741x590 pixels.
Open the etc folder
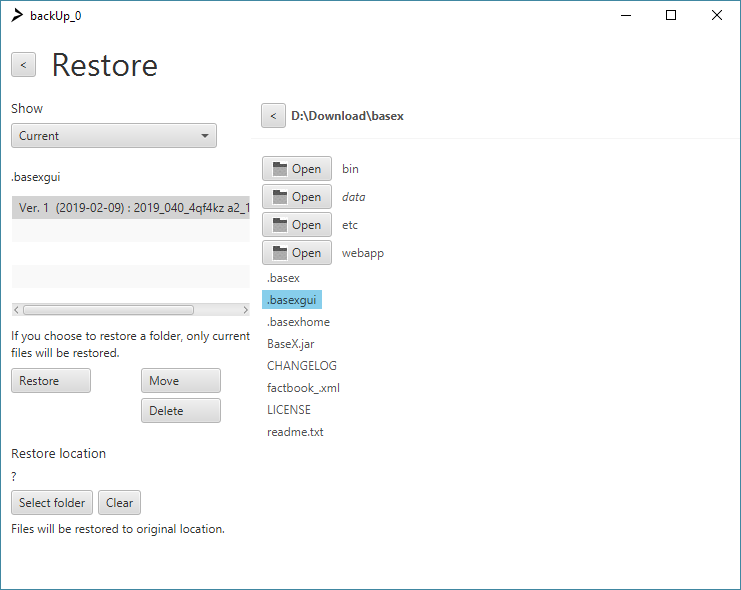point(297,225)
